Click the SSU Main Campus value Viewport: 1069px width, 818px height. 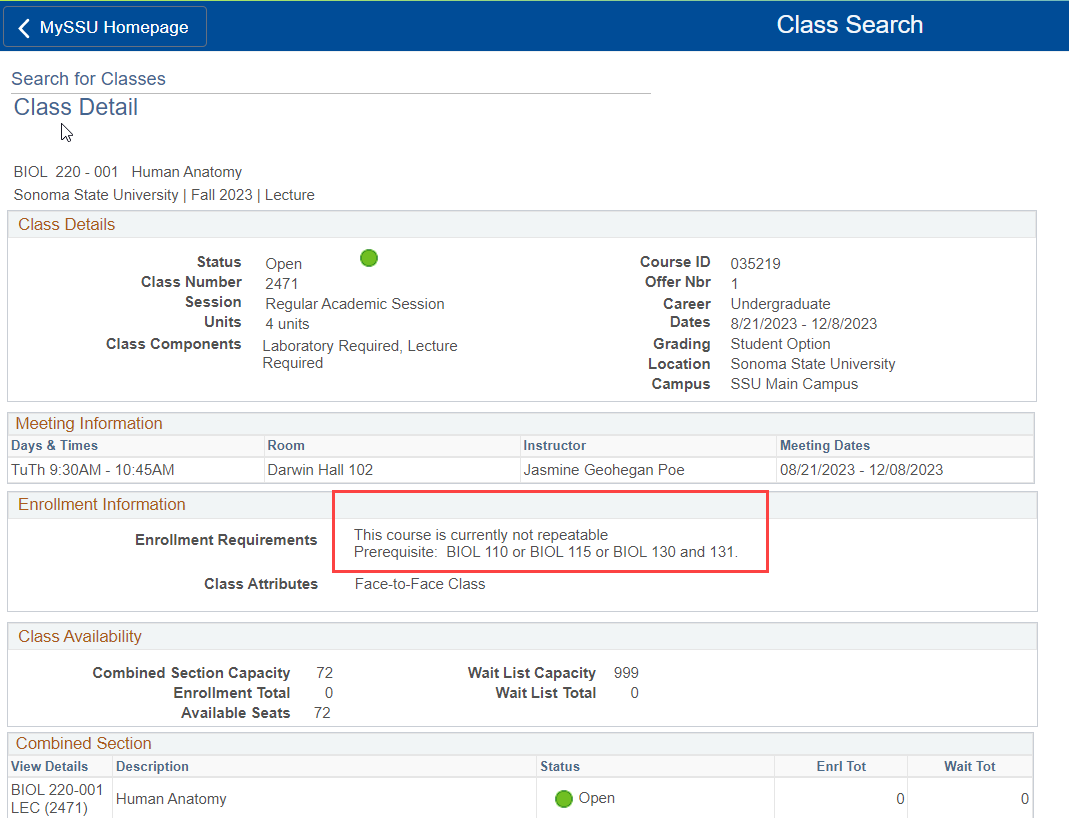(x=794, y=384)
